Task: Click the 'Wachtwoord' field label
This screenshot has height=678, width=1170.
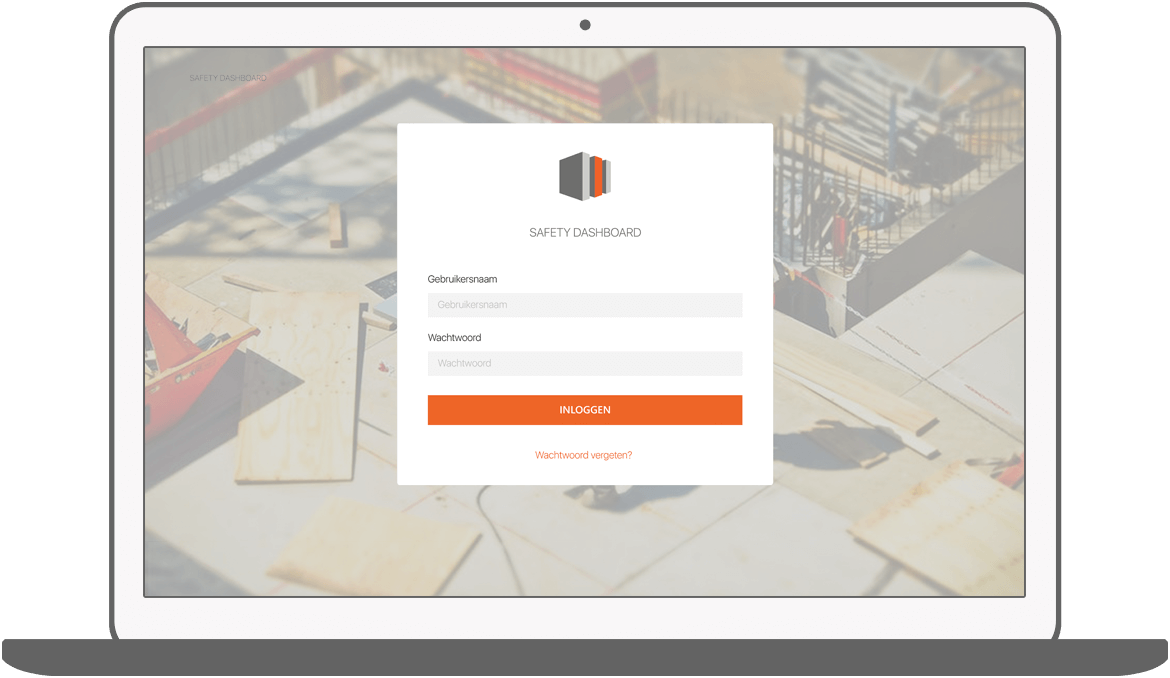Action: point(454,338)
